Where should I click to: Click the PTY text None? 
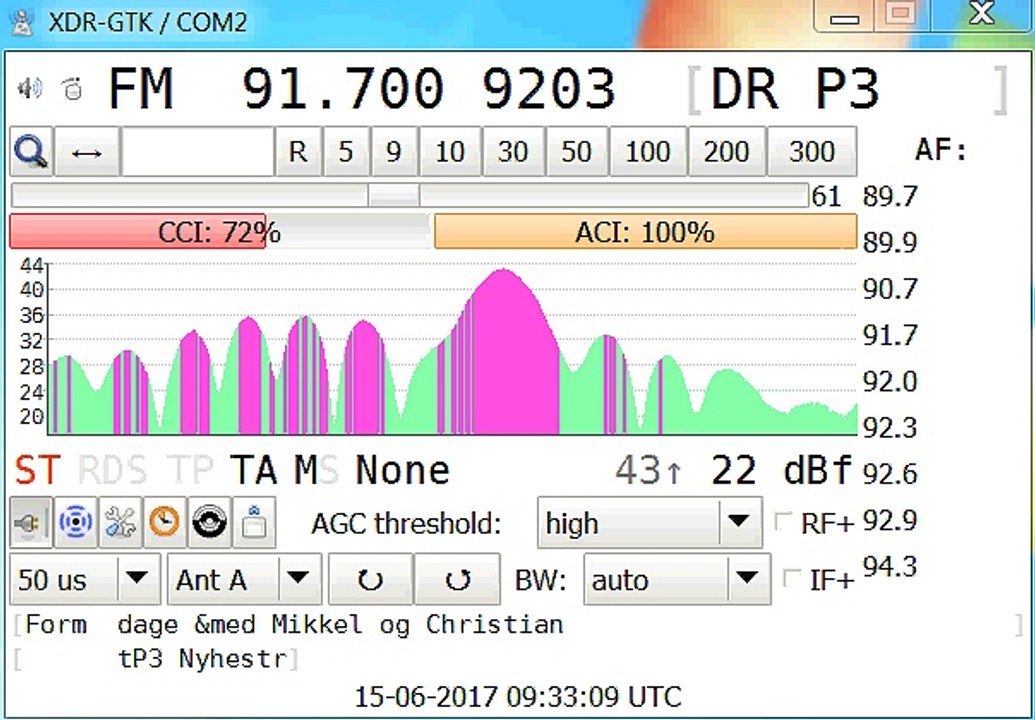pyautogui.click(x=403, y=470)
